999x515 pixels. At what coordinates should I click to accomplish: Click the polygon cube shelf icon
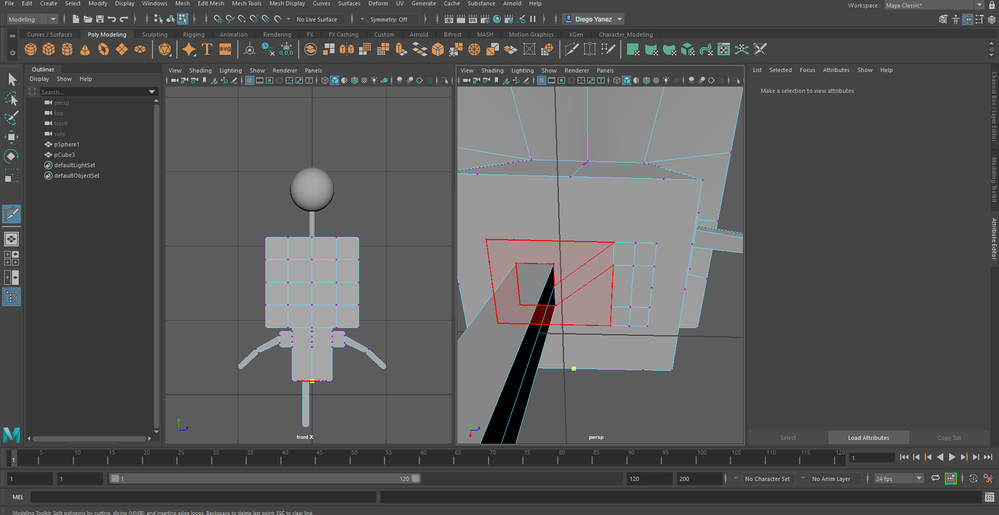point(50,49)
